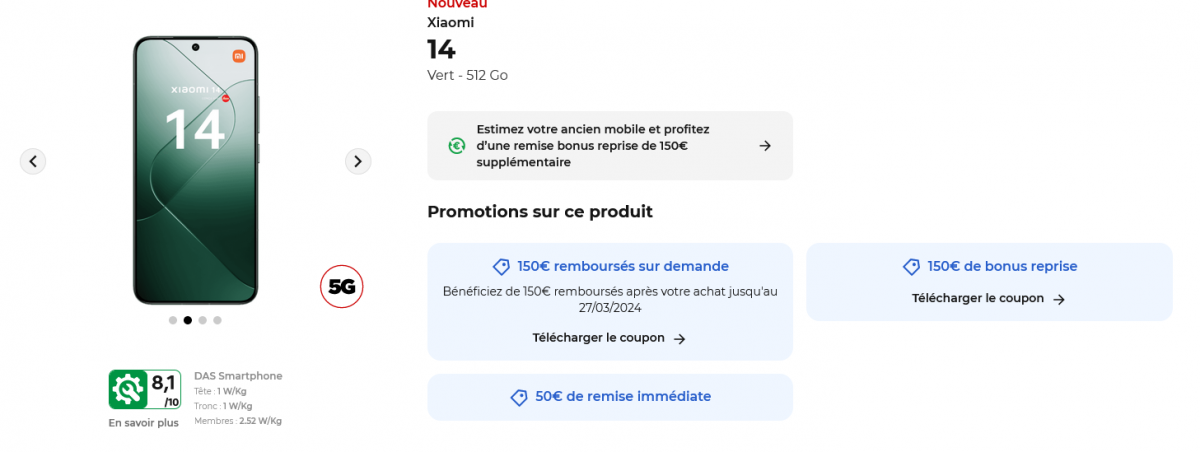Click the 150€ bonus reprise tag icon
The image size is (1200, 452).
point(911,267)
